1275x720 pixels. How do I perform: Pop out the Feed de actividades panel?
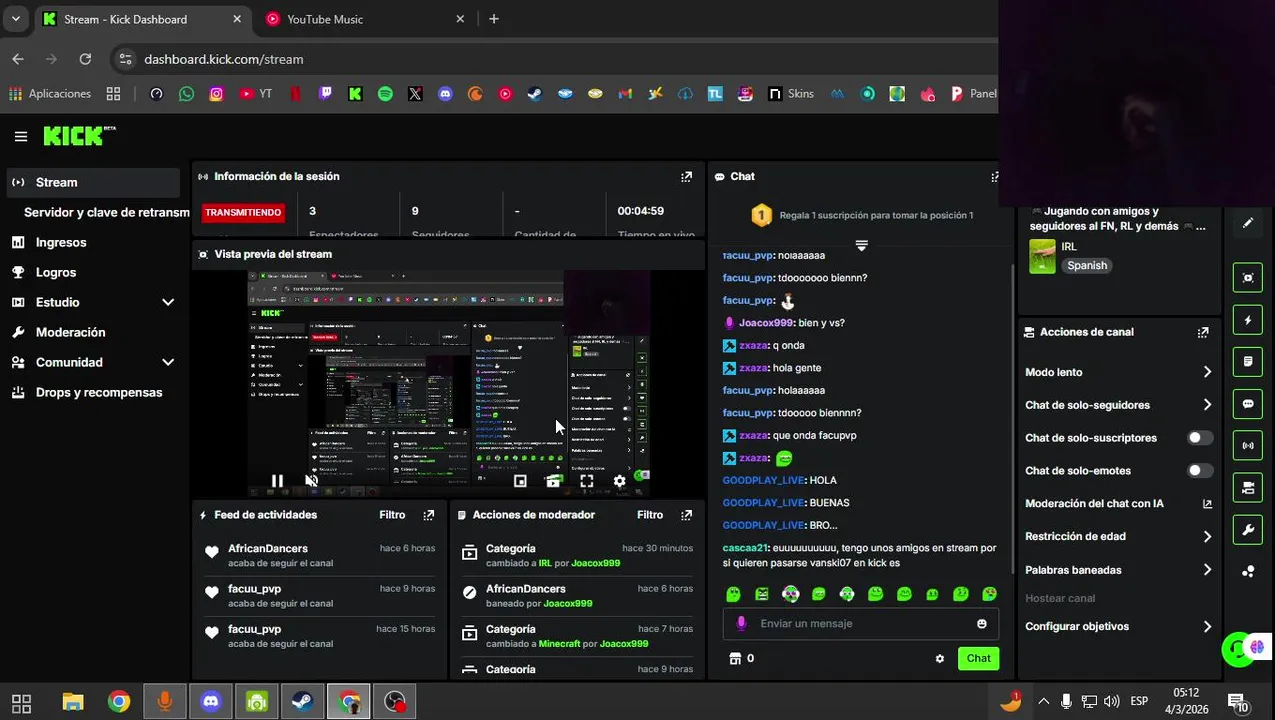click(429, 515)
